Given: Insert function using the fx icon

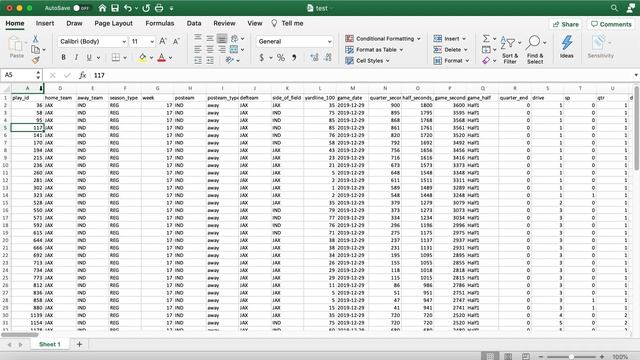Looking at the screenshot, I should (82, 75).
